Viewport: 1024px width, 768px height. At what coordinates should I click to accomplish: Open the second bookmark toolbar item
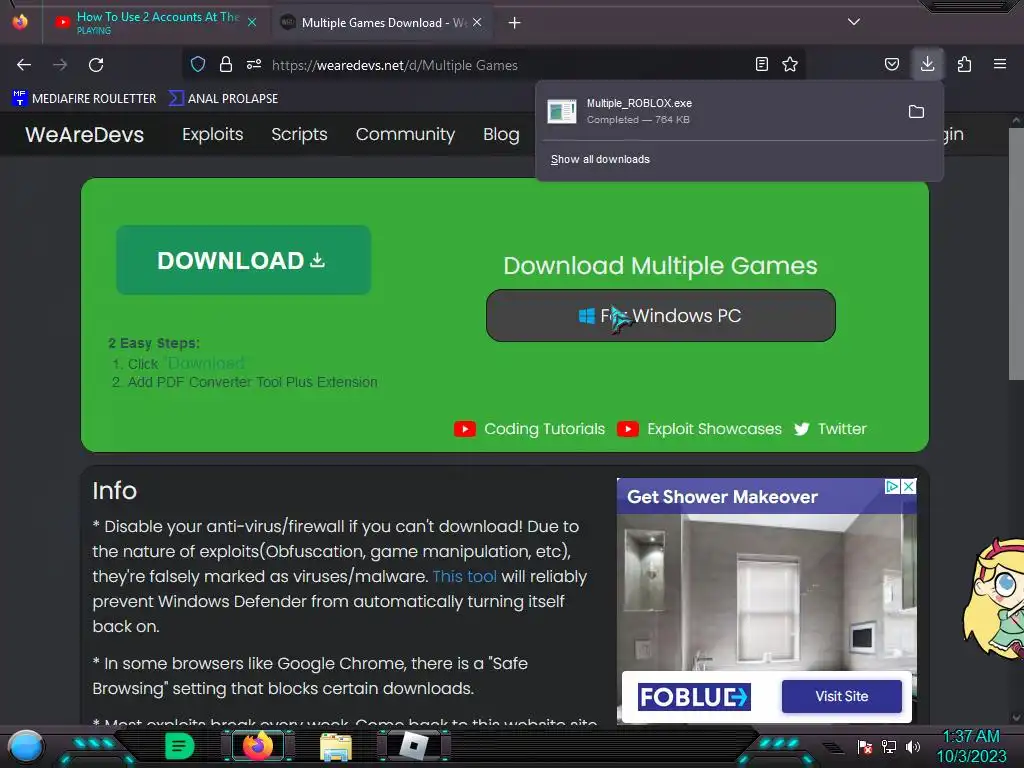pyautogui.click(x=223, y=99)
